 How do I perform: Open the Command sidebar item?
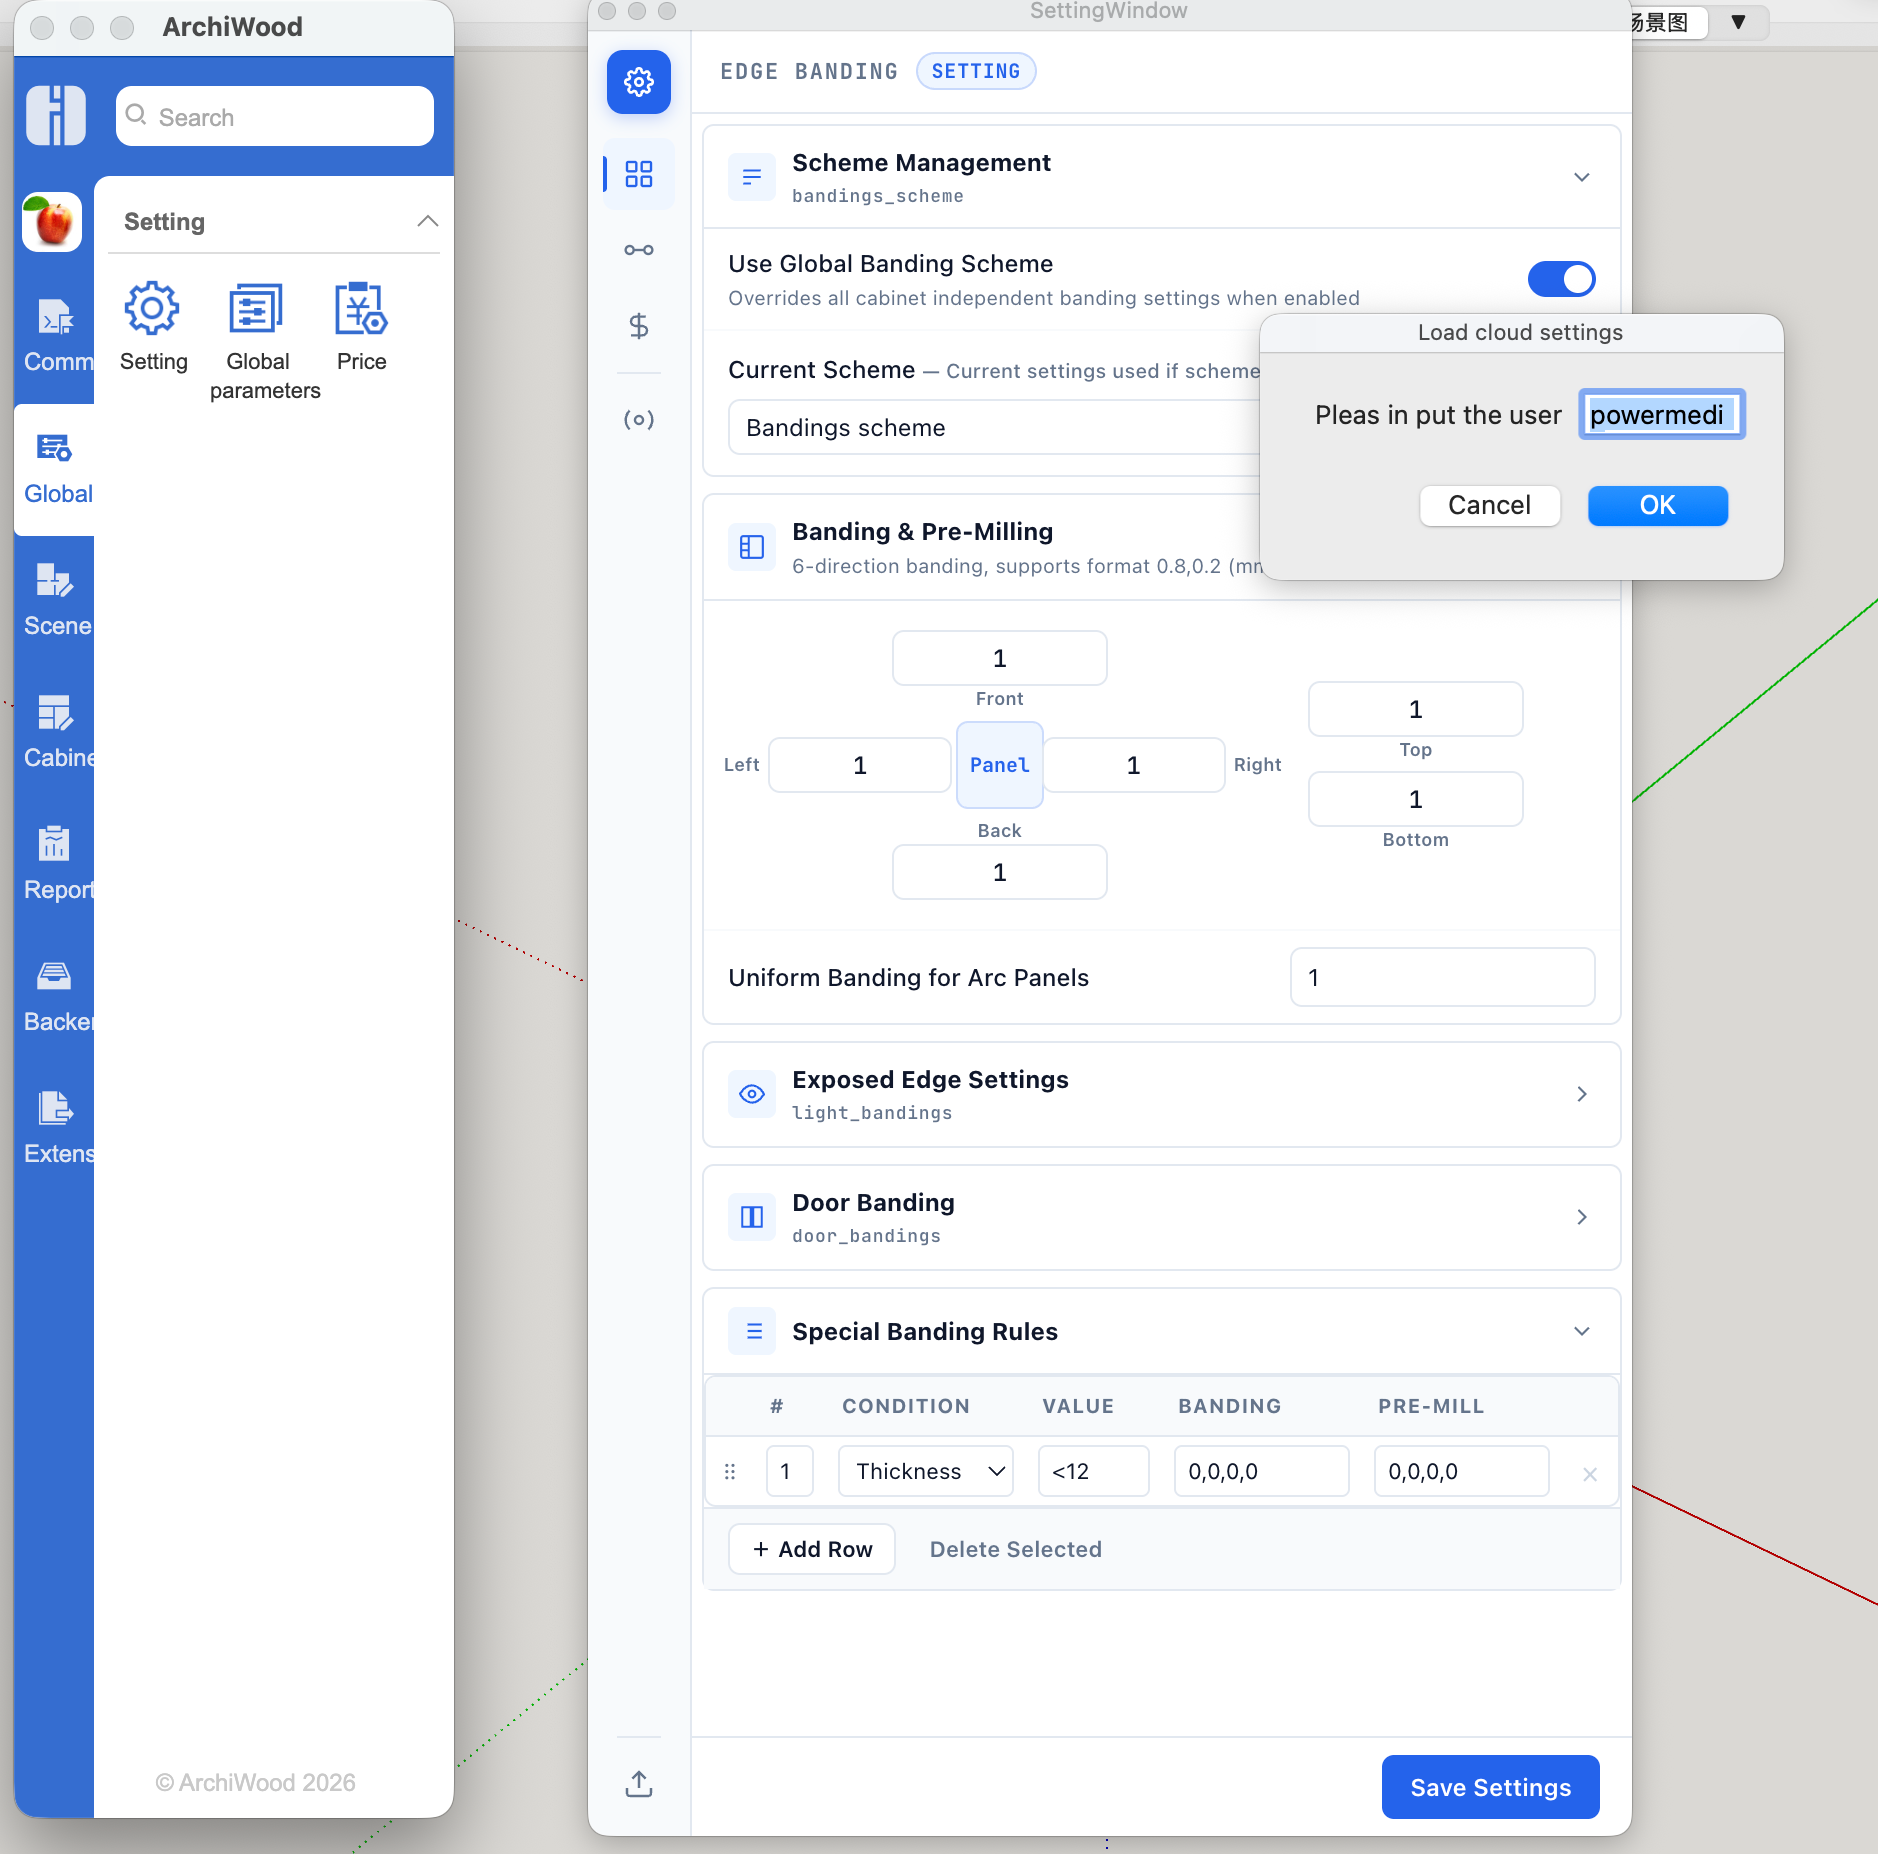(x=56, y=335)
